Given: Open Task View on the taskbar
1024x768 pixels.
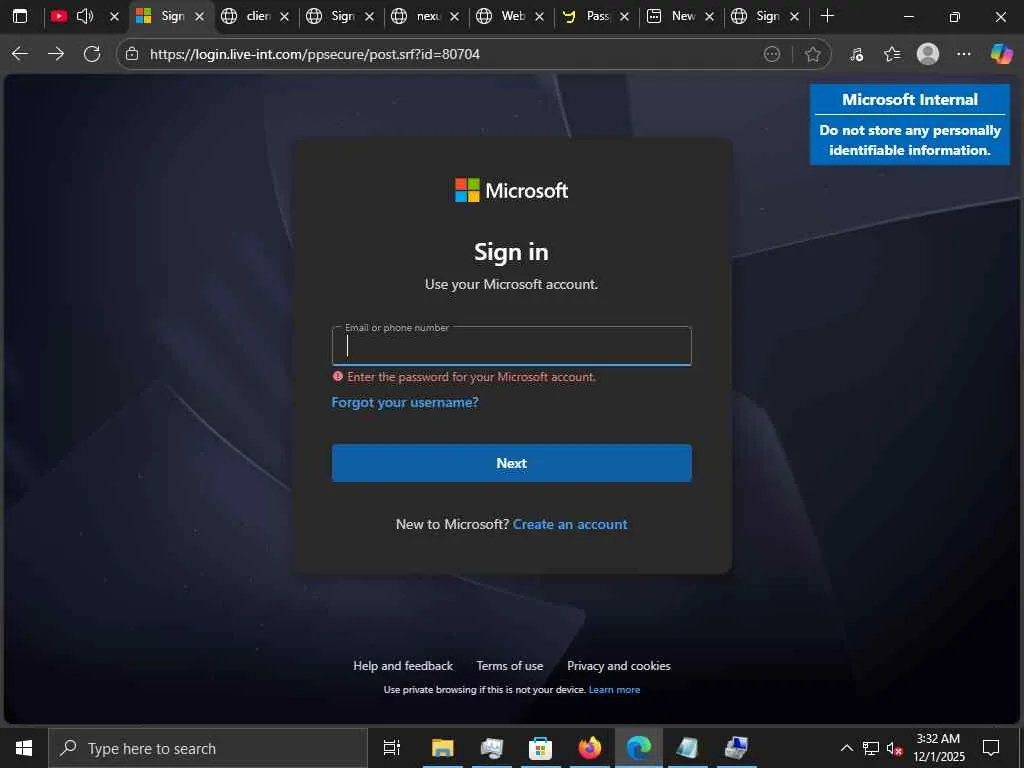Looking at the screenshot, I should (x=391, y=748).
